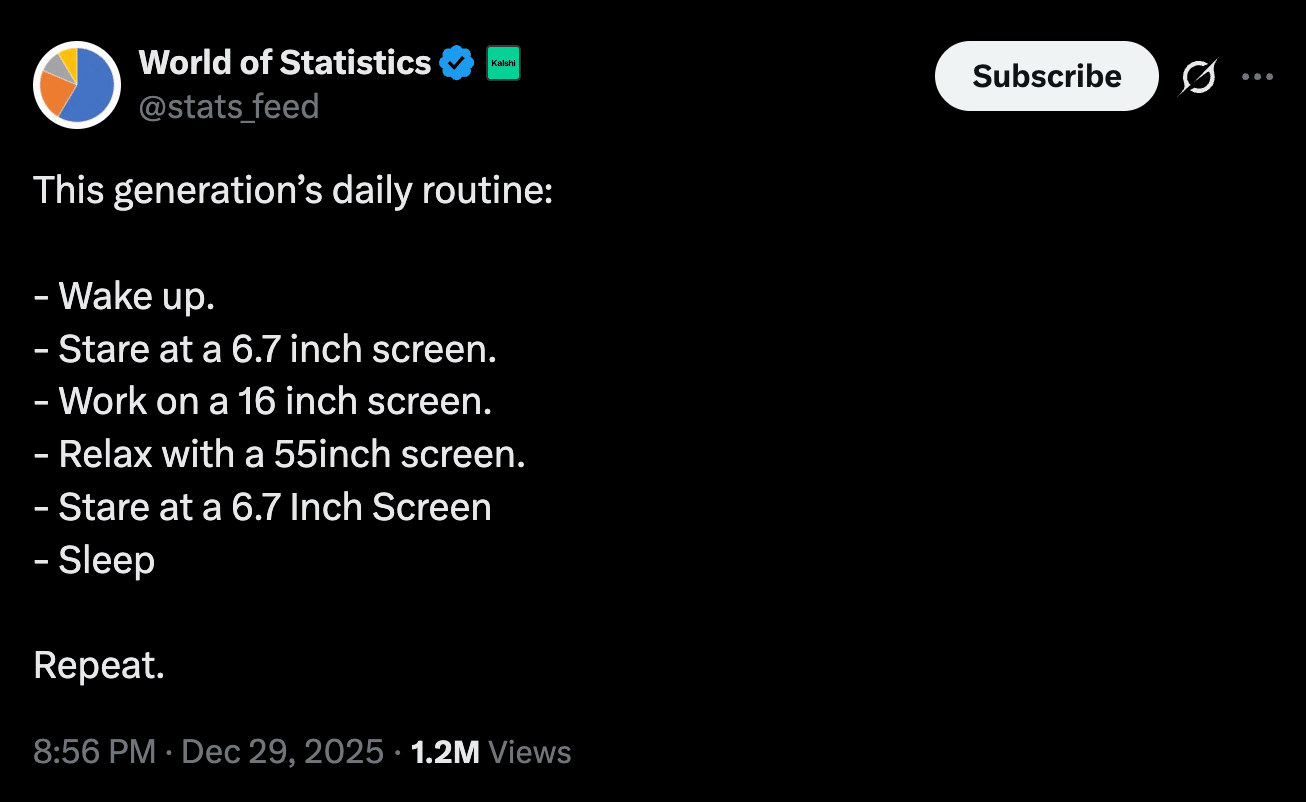The width and height of the screenshot is (1306, 802).
Task: Click the blue verified checkmark badge
Action: click(457, 64)
